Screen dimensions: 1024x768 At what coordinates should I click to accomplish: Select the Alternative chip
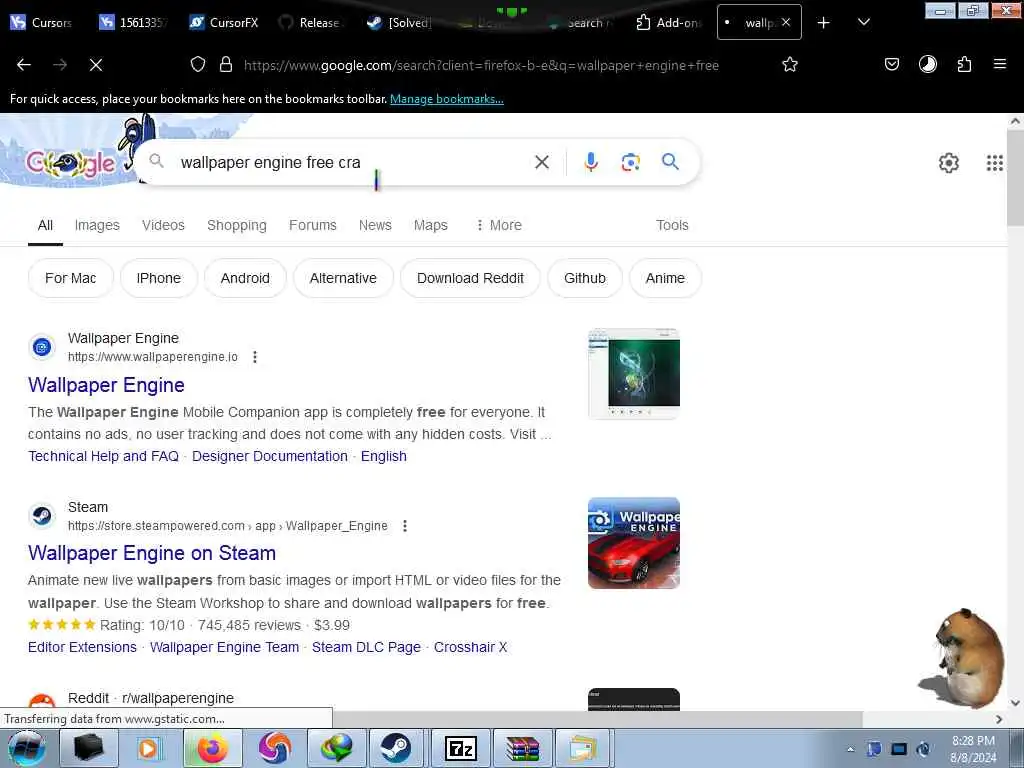(344, 278)
